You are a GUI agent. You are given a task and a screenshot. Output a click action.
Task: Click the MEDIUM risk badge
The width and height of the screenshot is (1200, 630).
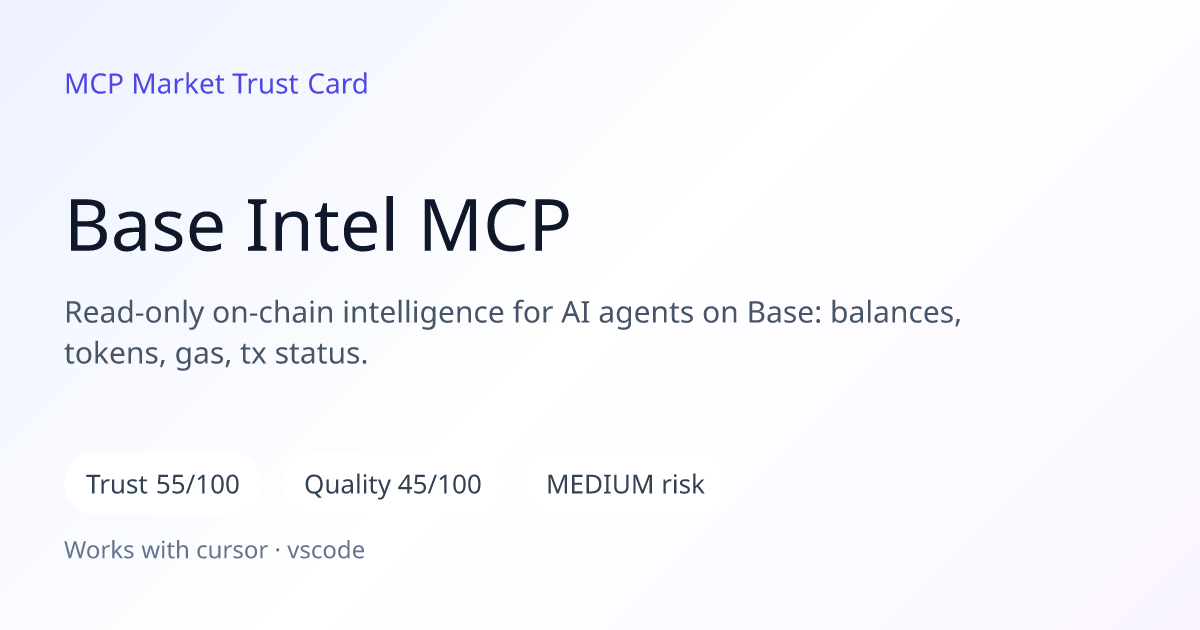[x=625, y=485]
